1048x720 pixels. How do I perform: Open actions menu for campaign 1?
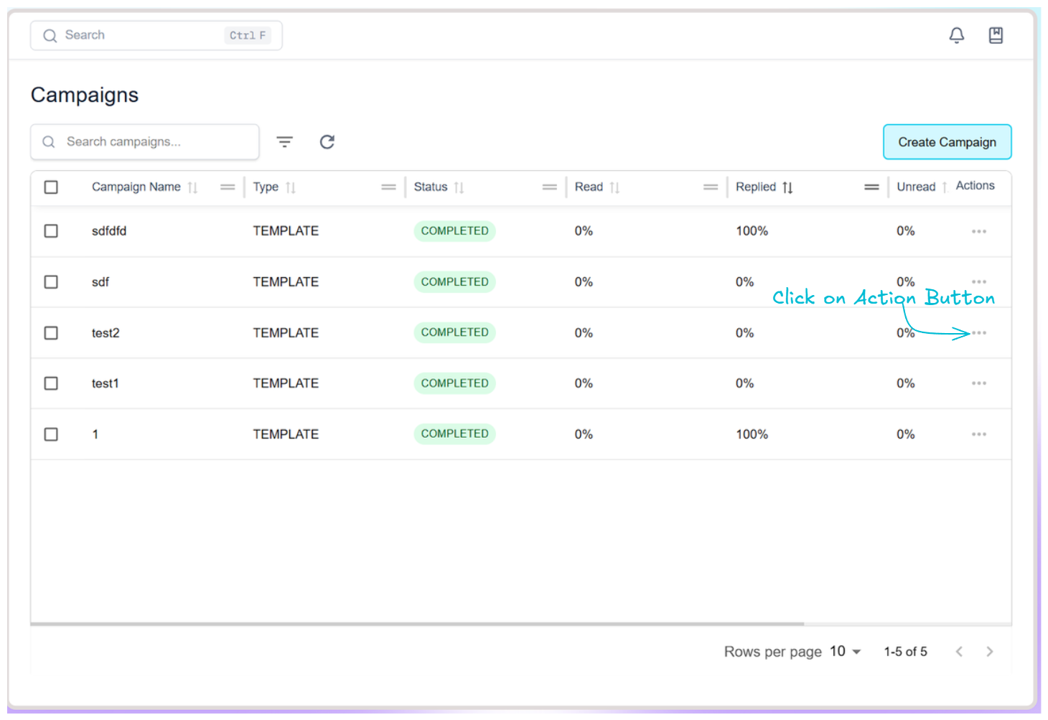[x=978, y=435]
